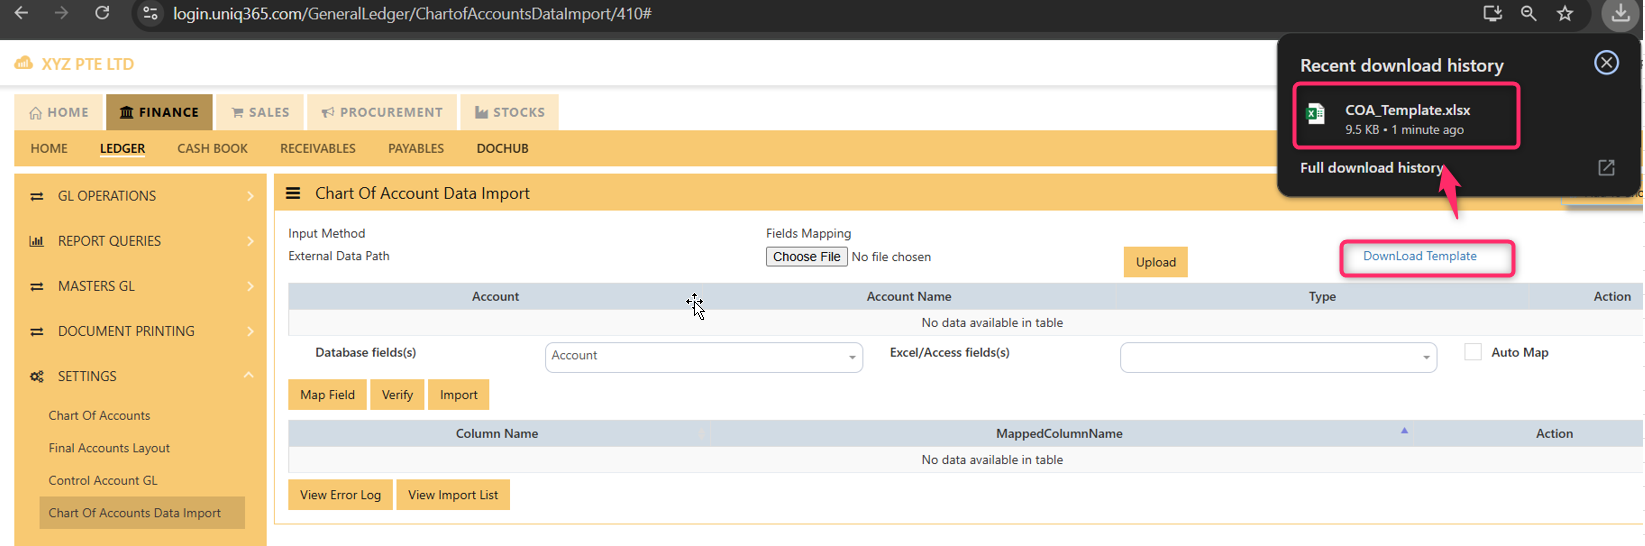Viewport: 1645px width, 546px height.
Task: Select CASH BOOK submenu item
Action: (x=212, y=148)
